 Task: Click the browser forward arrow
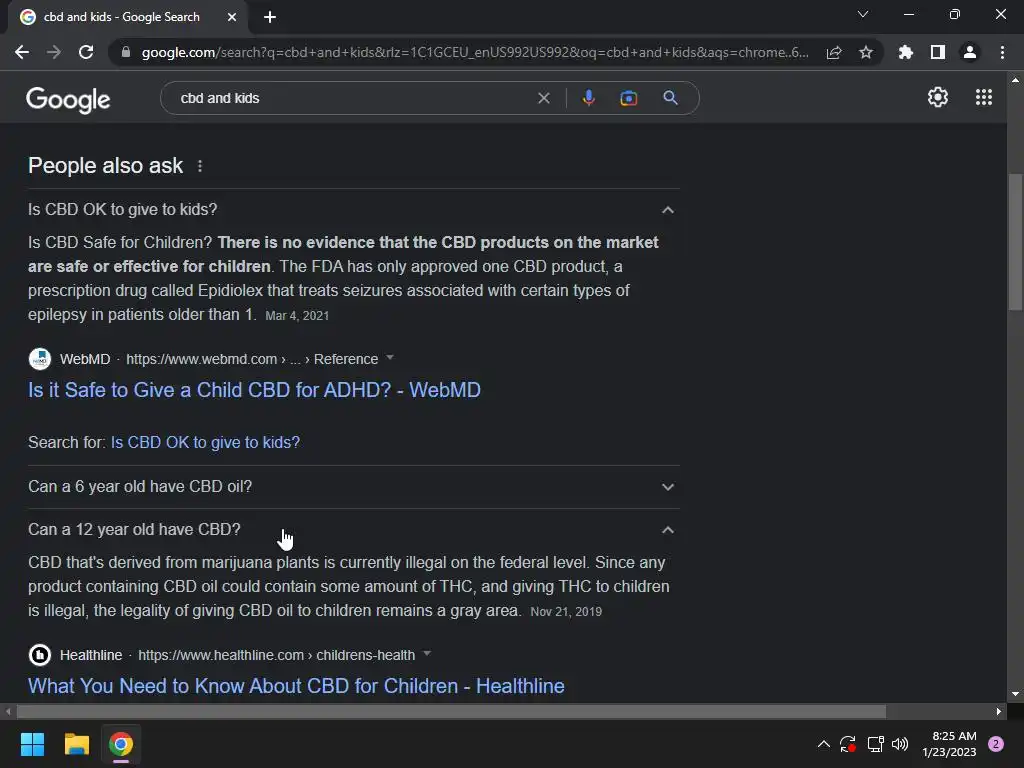tap(54, 52)
